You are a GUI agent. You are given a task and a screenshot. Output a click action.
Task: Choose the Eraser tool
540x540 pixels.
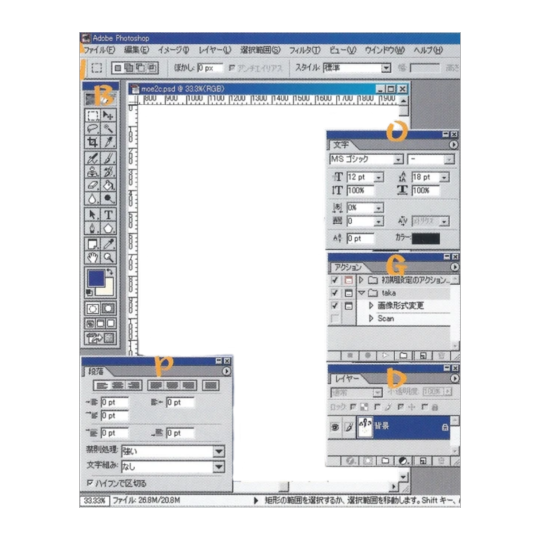[92, 185]
